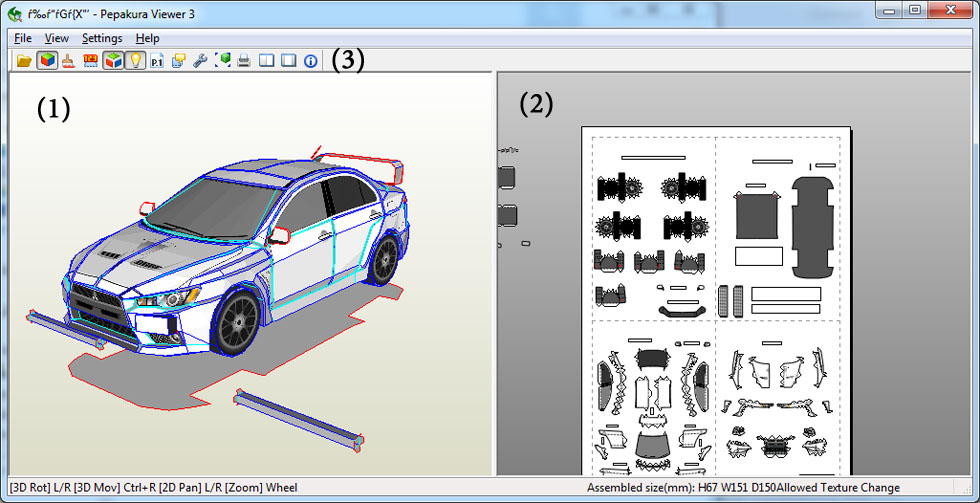Click the single-pane right layout icon
980x503 pixels.
click(288, 61)
